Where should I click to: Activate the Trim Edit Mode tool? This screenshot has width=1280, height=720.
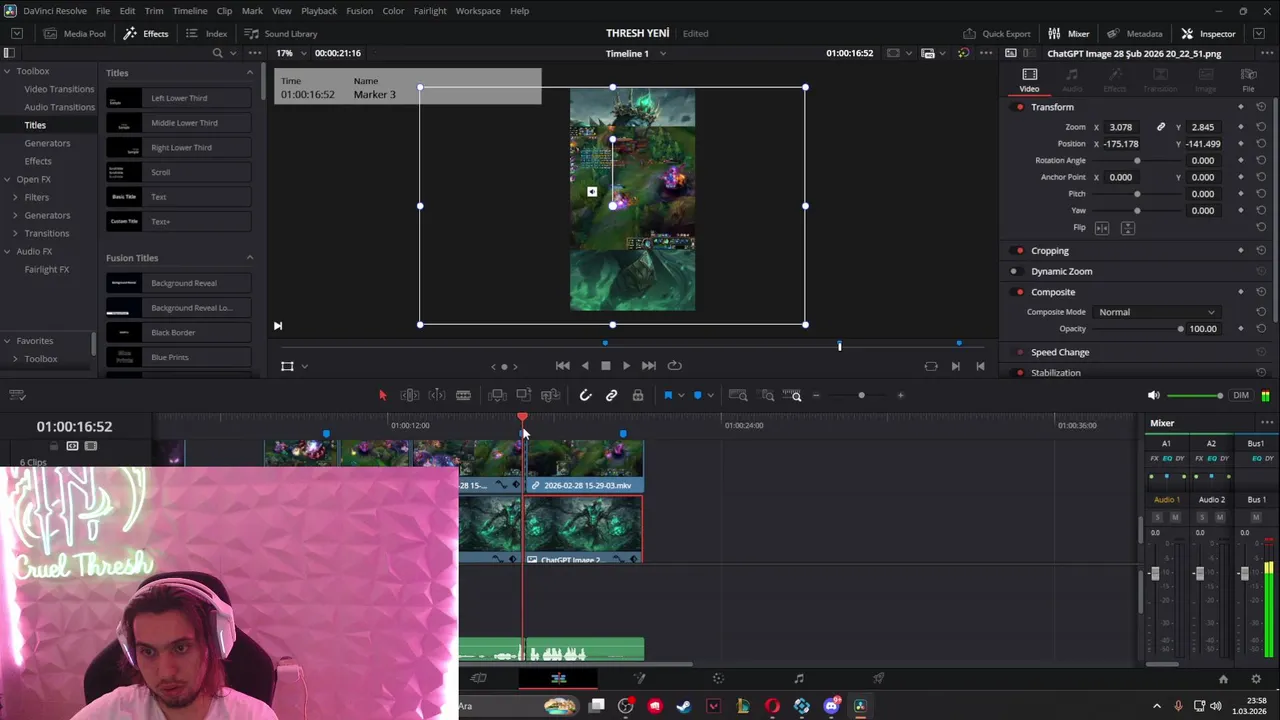(x=409, y=395)
